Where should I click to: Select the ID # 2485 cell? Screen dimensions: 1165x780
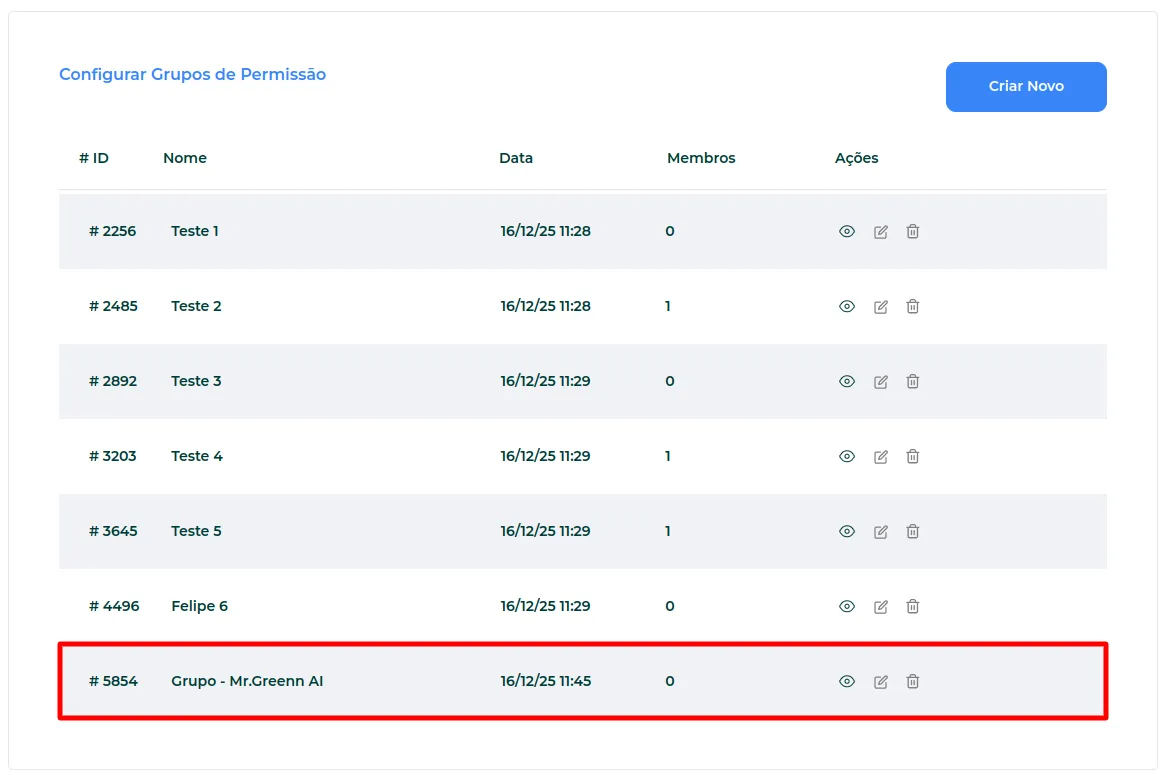113,306
